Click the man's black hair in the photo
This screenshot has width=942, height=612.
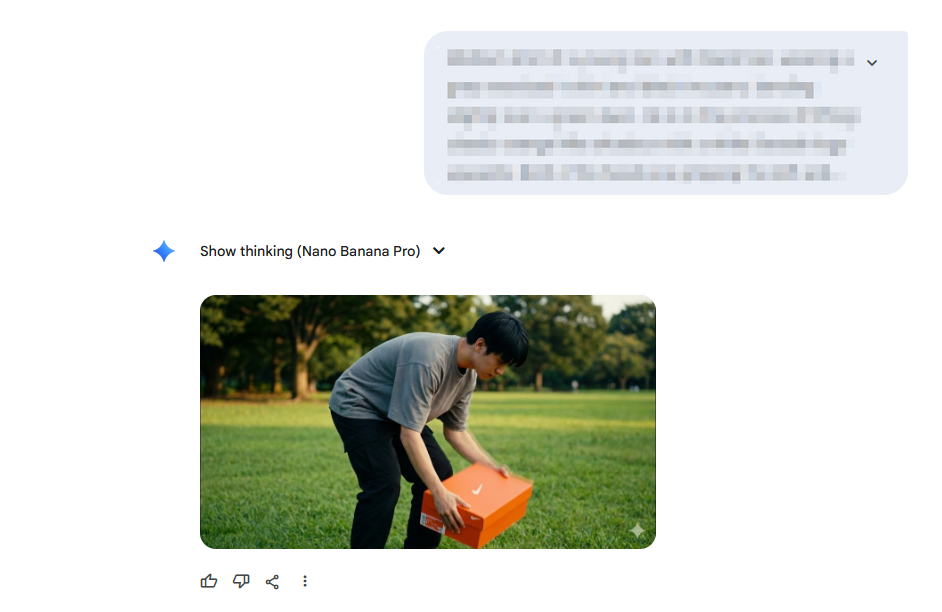point(500,337)
